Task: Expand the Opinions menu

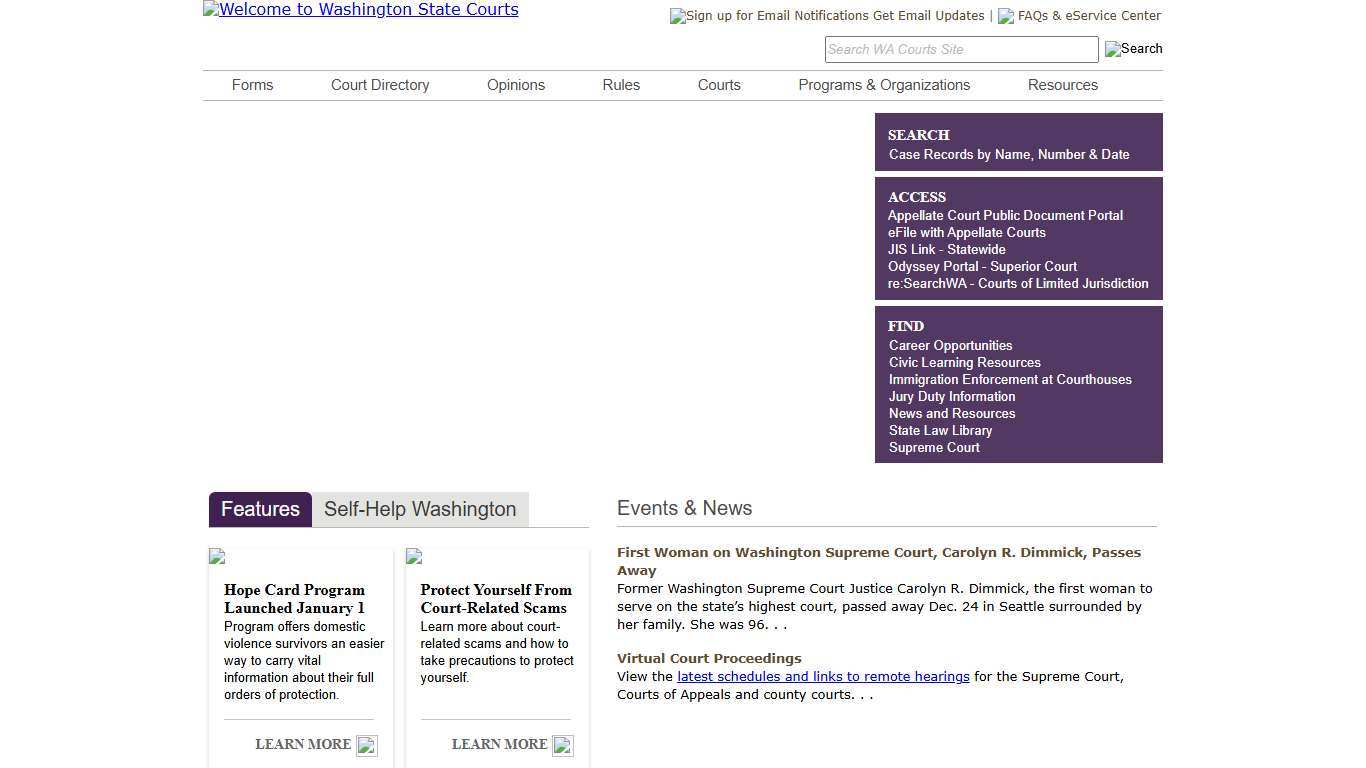Action: tap(516, 85)
